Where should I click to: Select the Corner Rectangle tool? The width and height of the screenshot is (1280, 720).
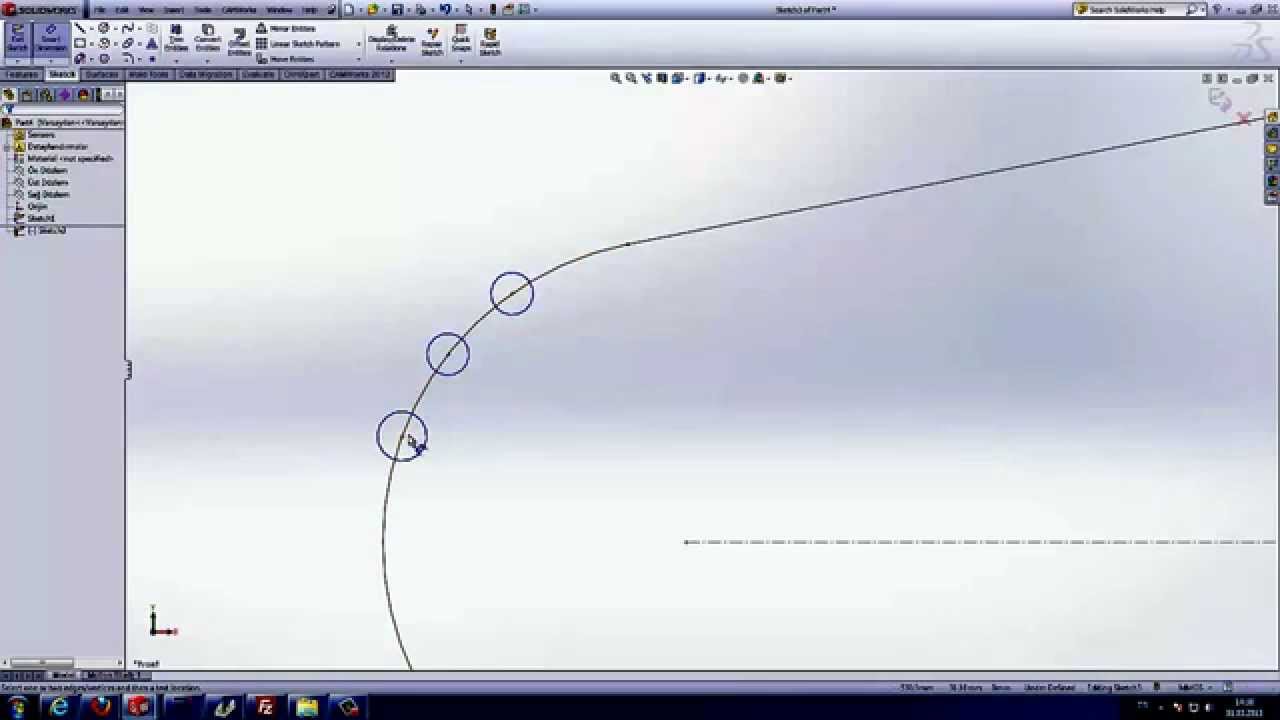pyautogui.click(x=80, y=44)
